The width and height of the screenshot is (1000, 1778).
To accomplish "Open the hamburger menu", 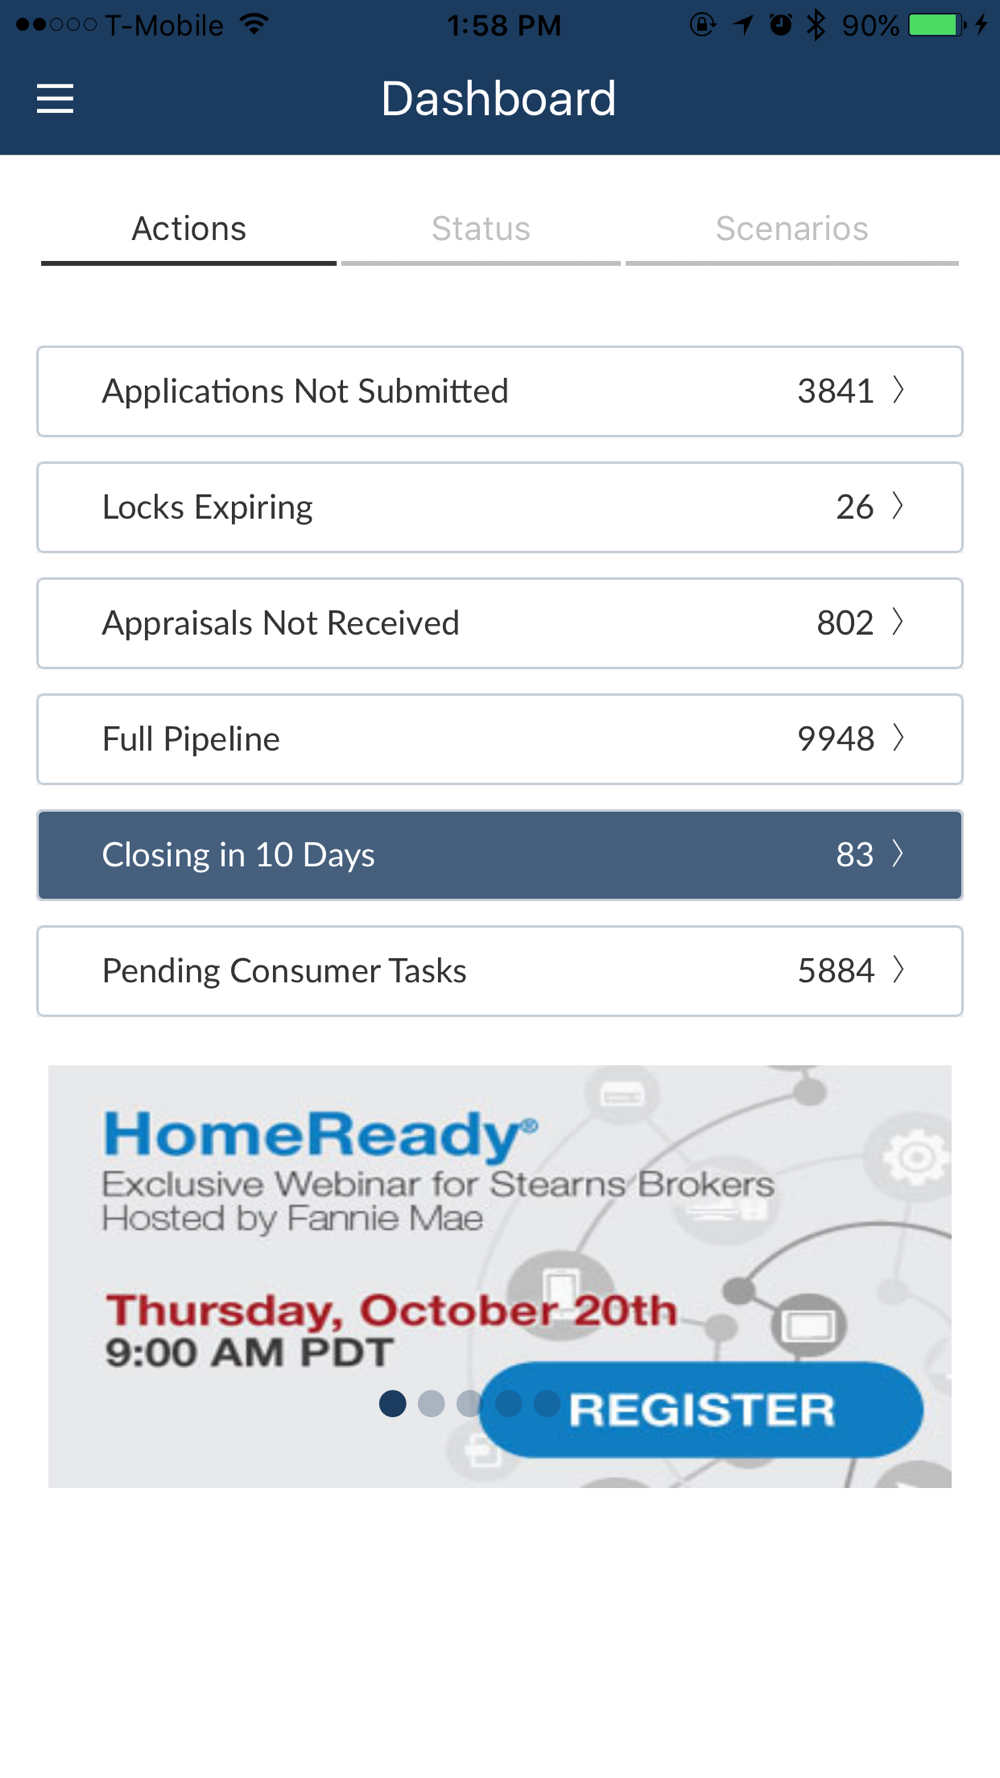I will point(55,99).
